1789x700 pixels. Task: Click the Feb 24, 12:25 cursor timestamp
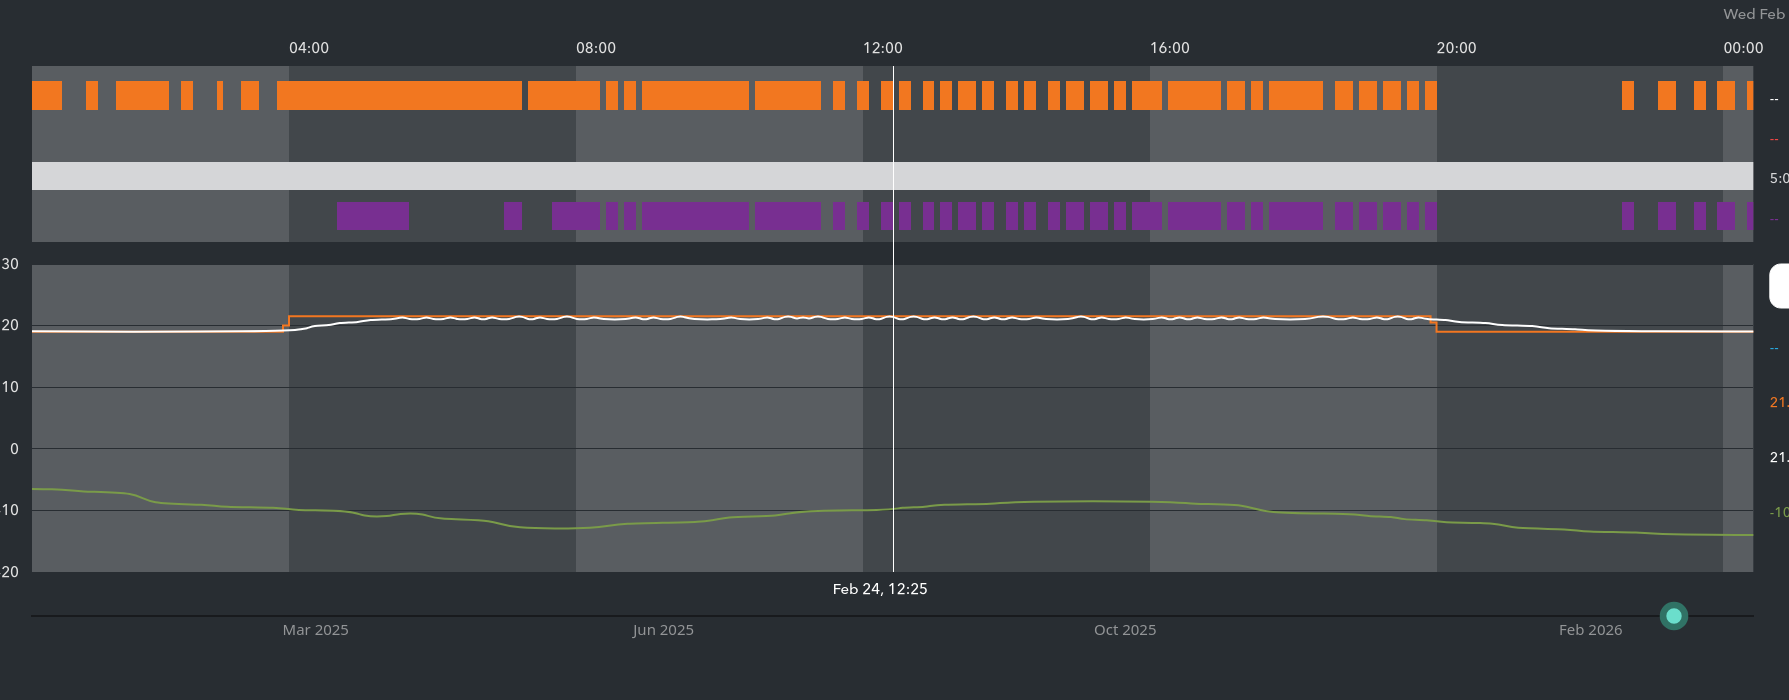[x=879, y=589]
